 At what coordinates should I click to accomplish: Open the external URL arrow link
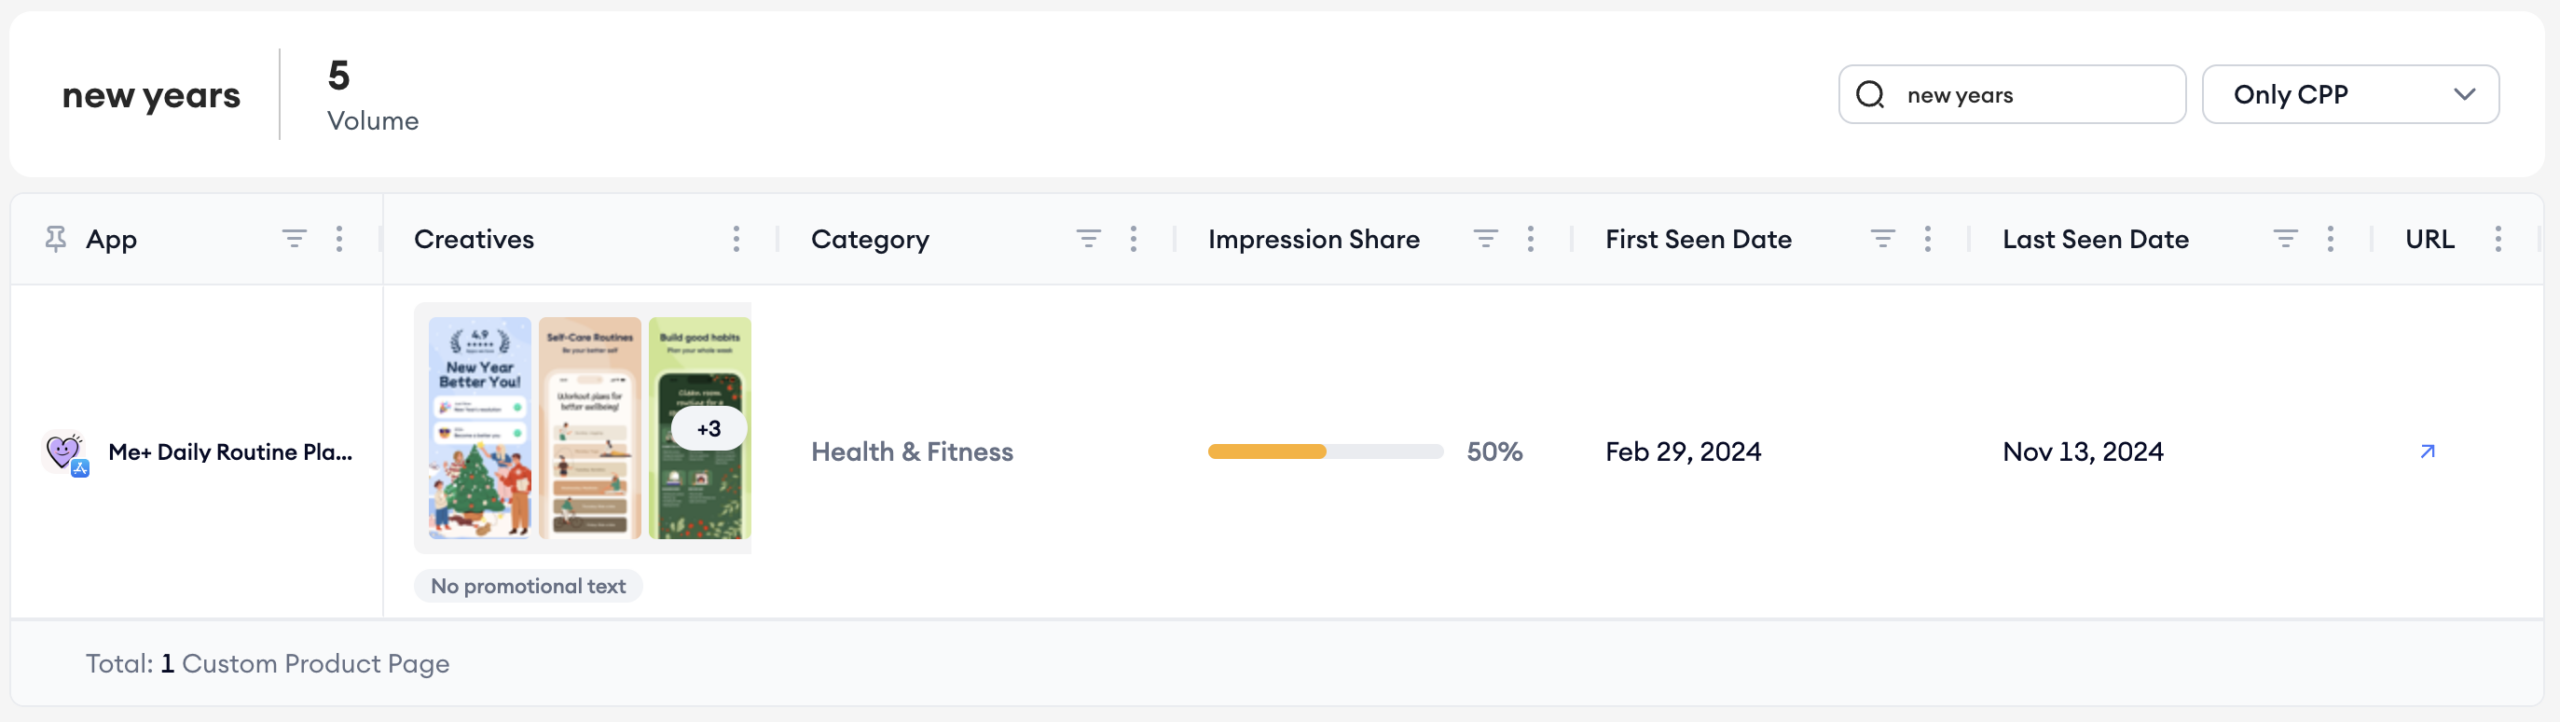[x=2428, y=452]
